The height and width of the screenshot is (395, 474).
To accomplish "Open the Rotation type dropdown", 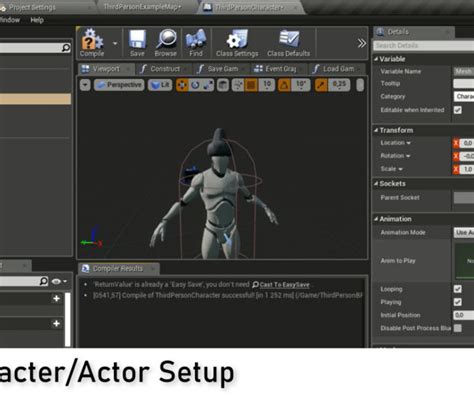I will coord(395,156).
